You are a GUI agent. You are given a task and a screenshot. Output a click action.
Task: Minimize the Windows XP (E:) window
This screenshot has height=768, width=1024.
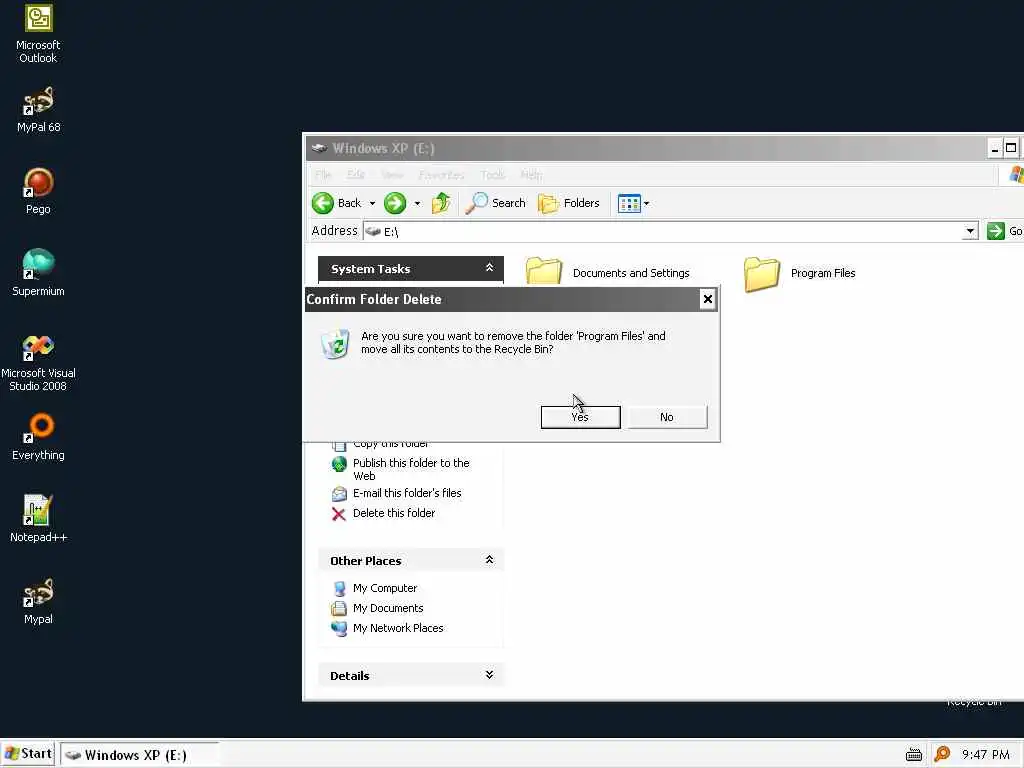995,148
